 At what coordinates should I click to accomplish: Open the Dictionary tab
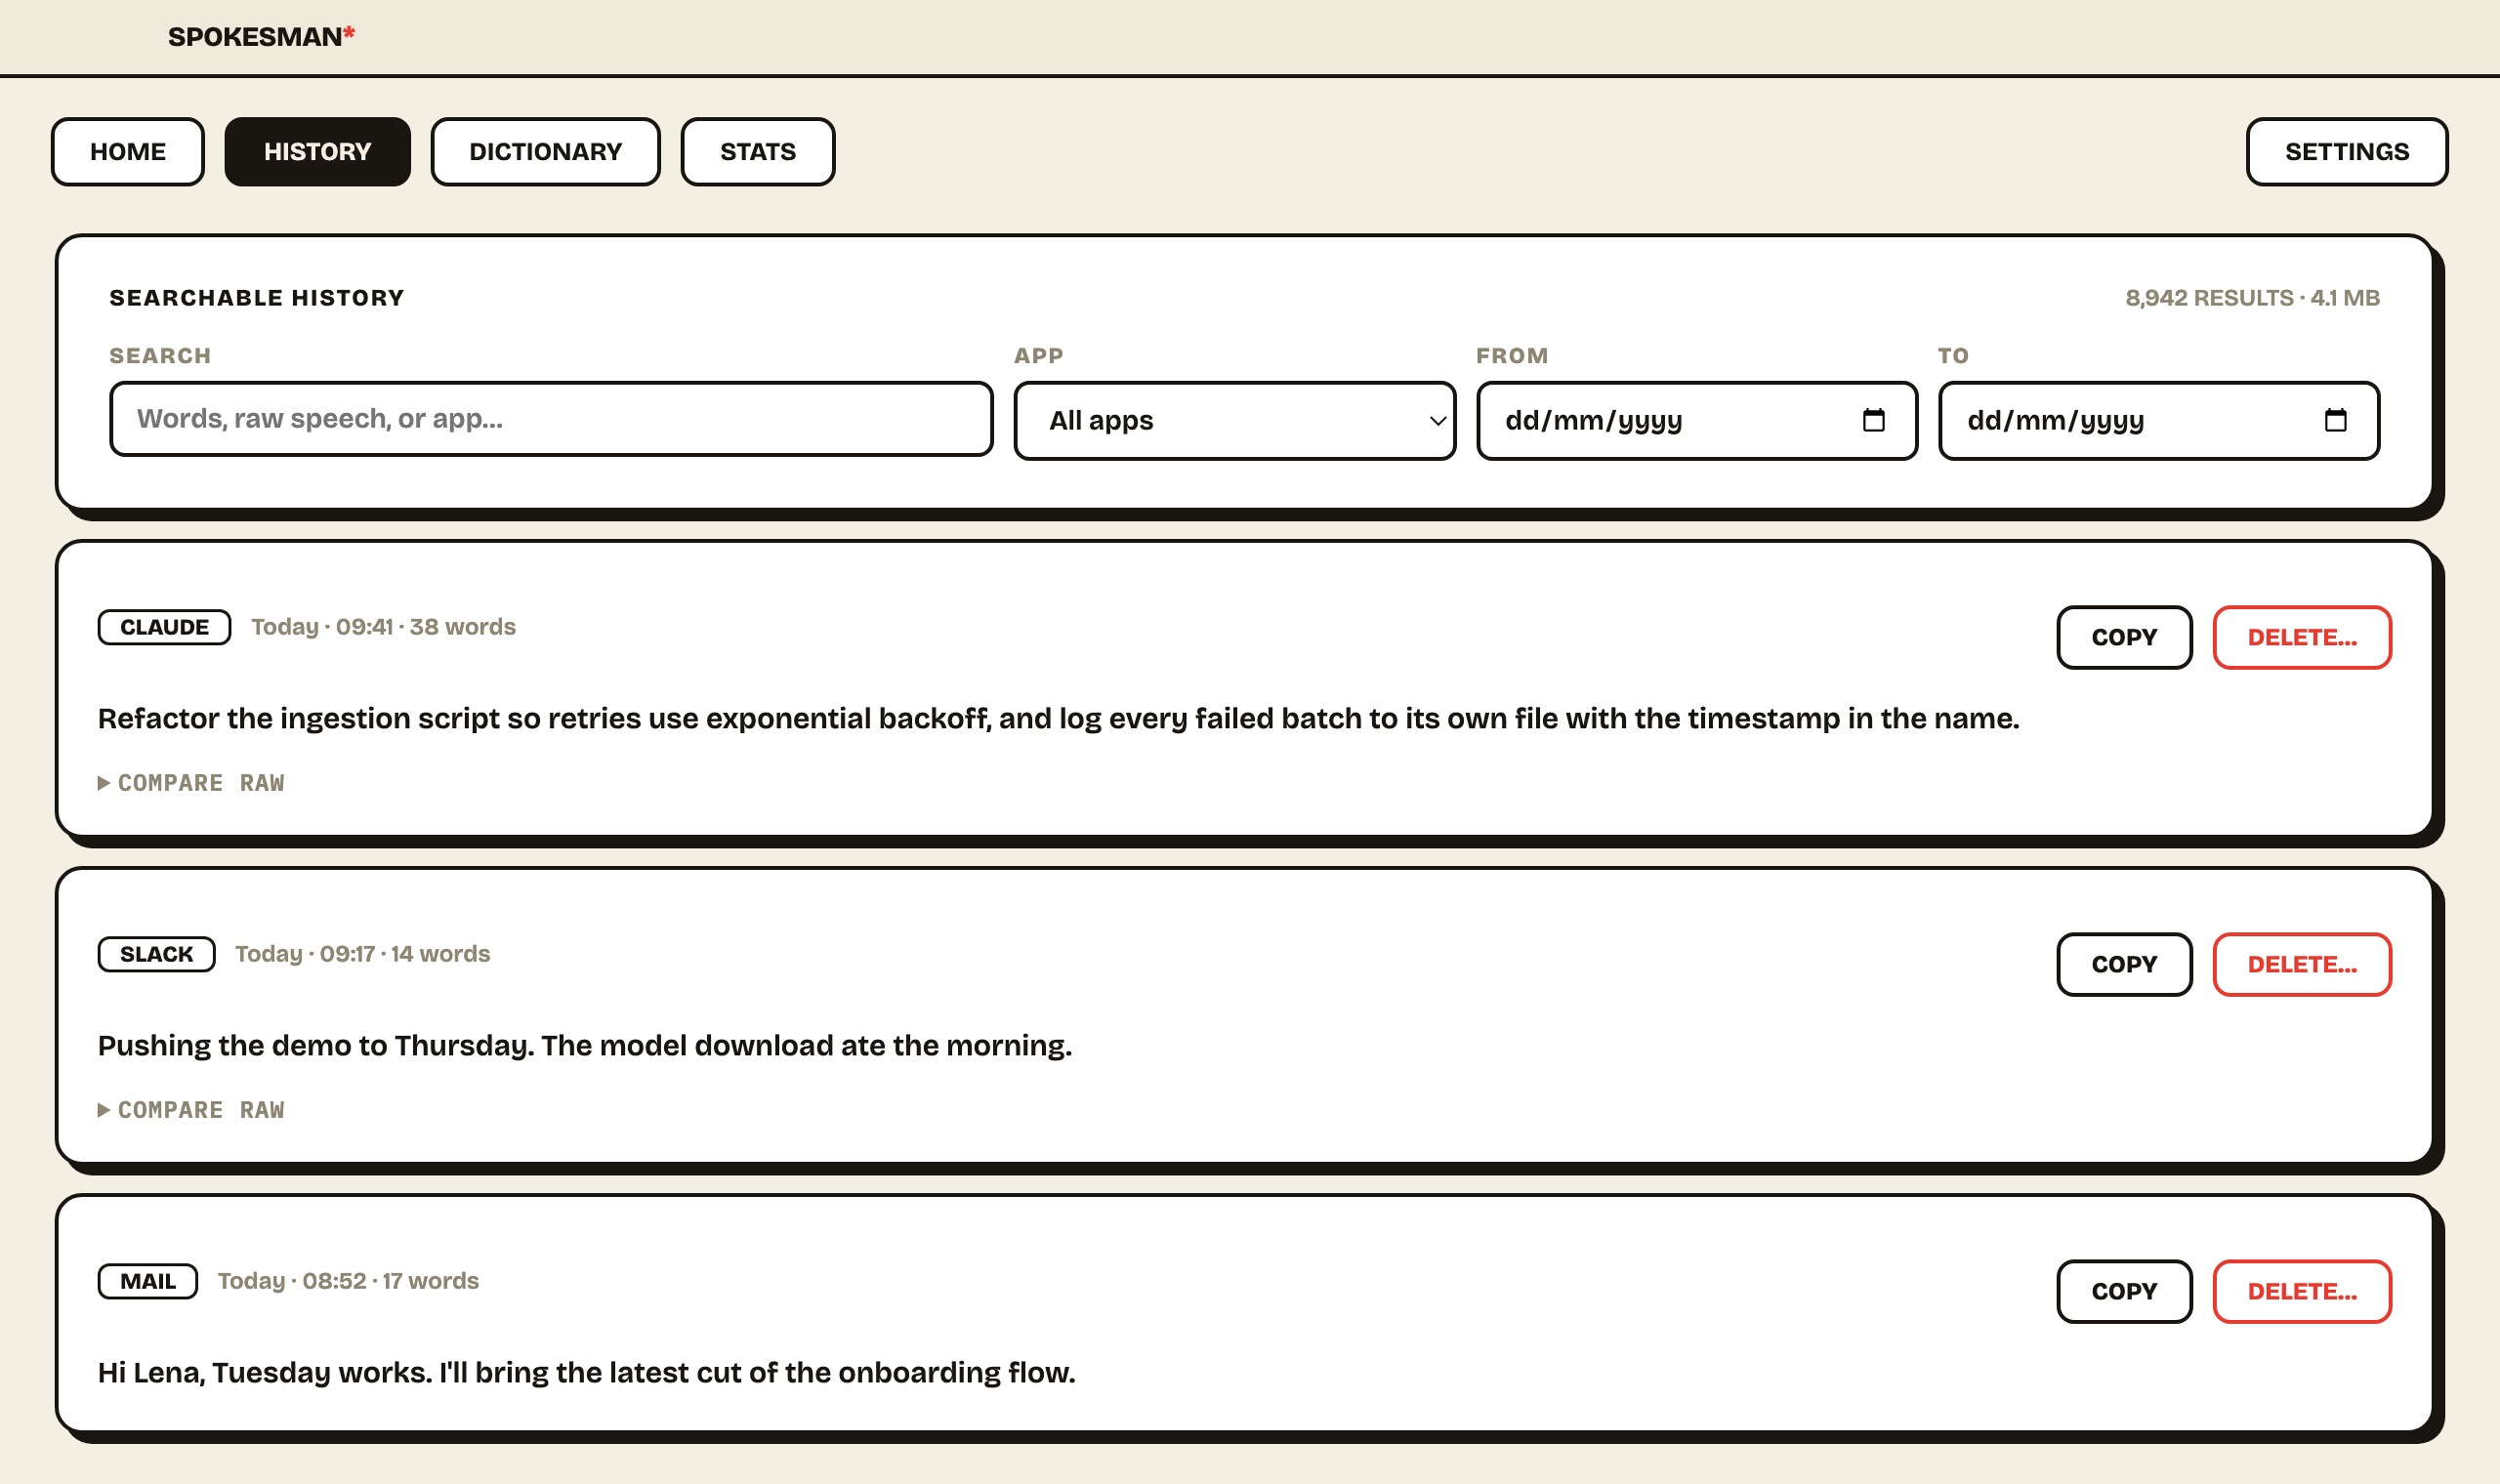(545, 152)
